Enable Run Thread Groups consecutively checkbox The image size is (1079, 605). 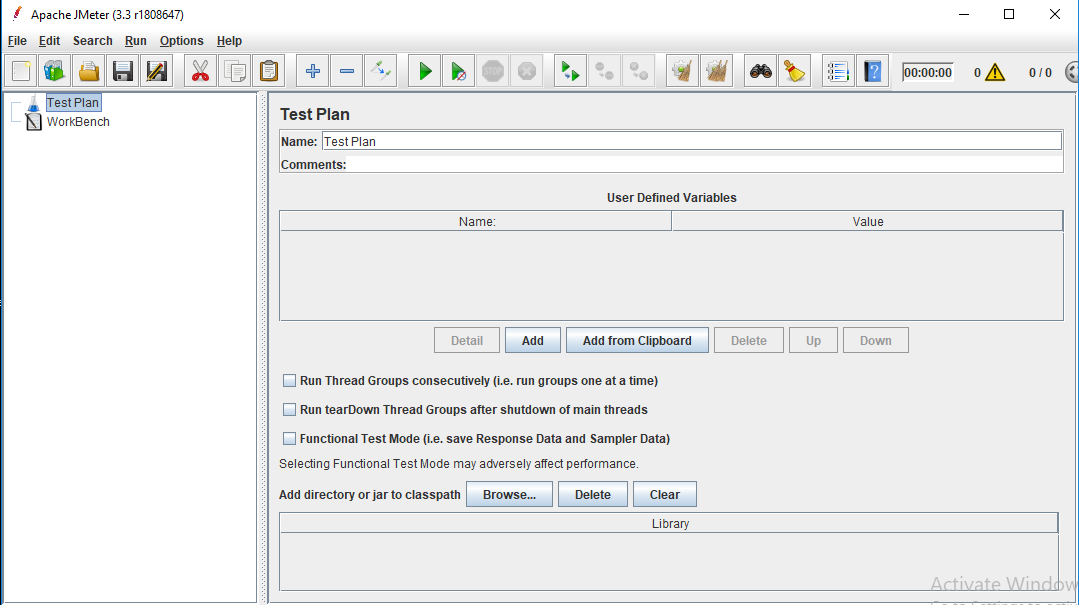[x=290, y=381]
